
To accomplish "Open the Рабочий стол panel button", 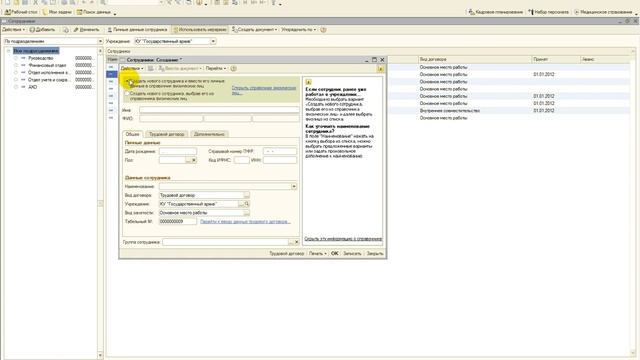I will point(21,12).
